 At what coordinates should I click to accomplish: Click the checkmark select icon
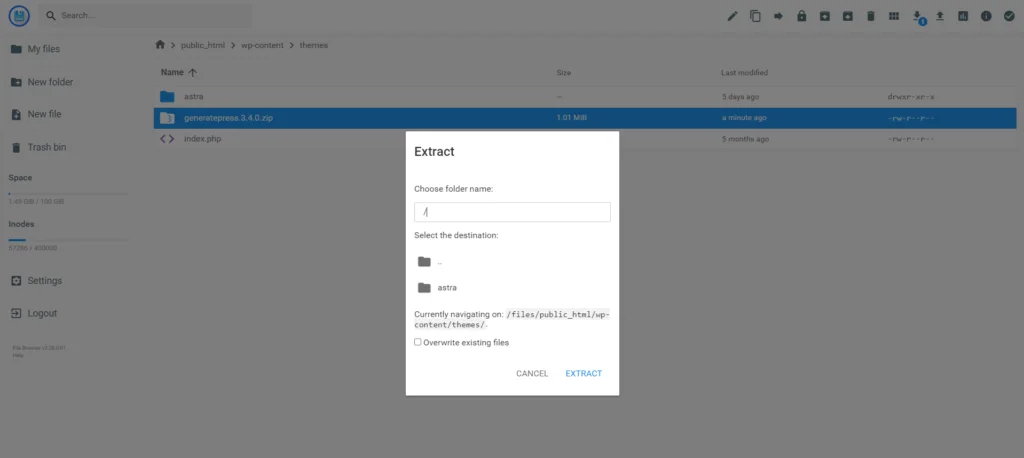tap(1009, 16)
